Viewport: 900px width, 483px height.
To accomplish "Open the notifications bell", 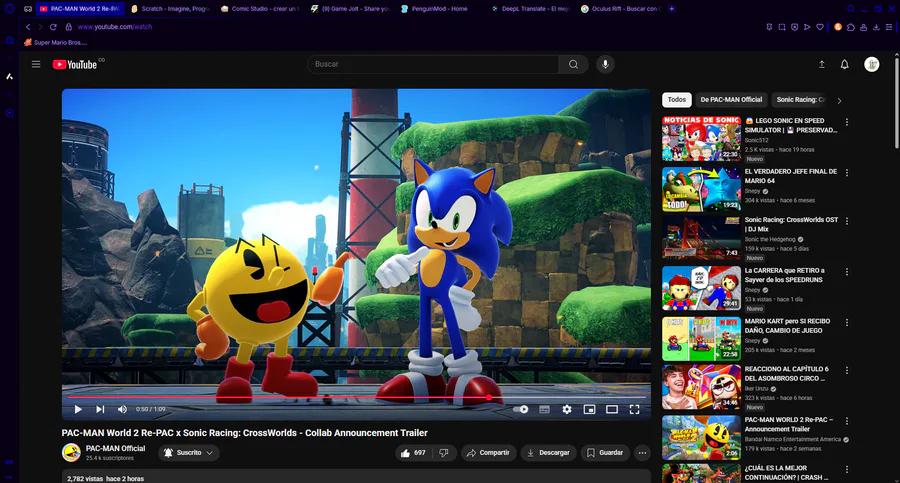I will [844, 64].
